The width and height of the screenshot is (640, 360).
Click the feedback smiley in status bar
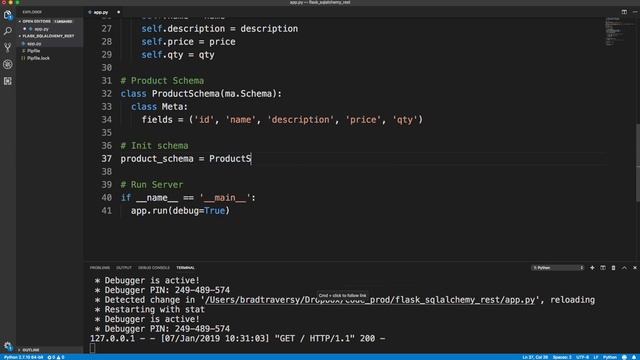[x=624, y=357]
